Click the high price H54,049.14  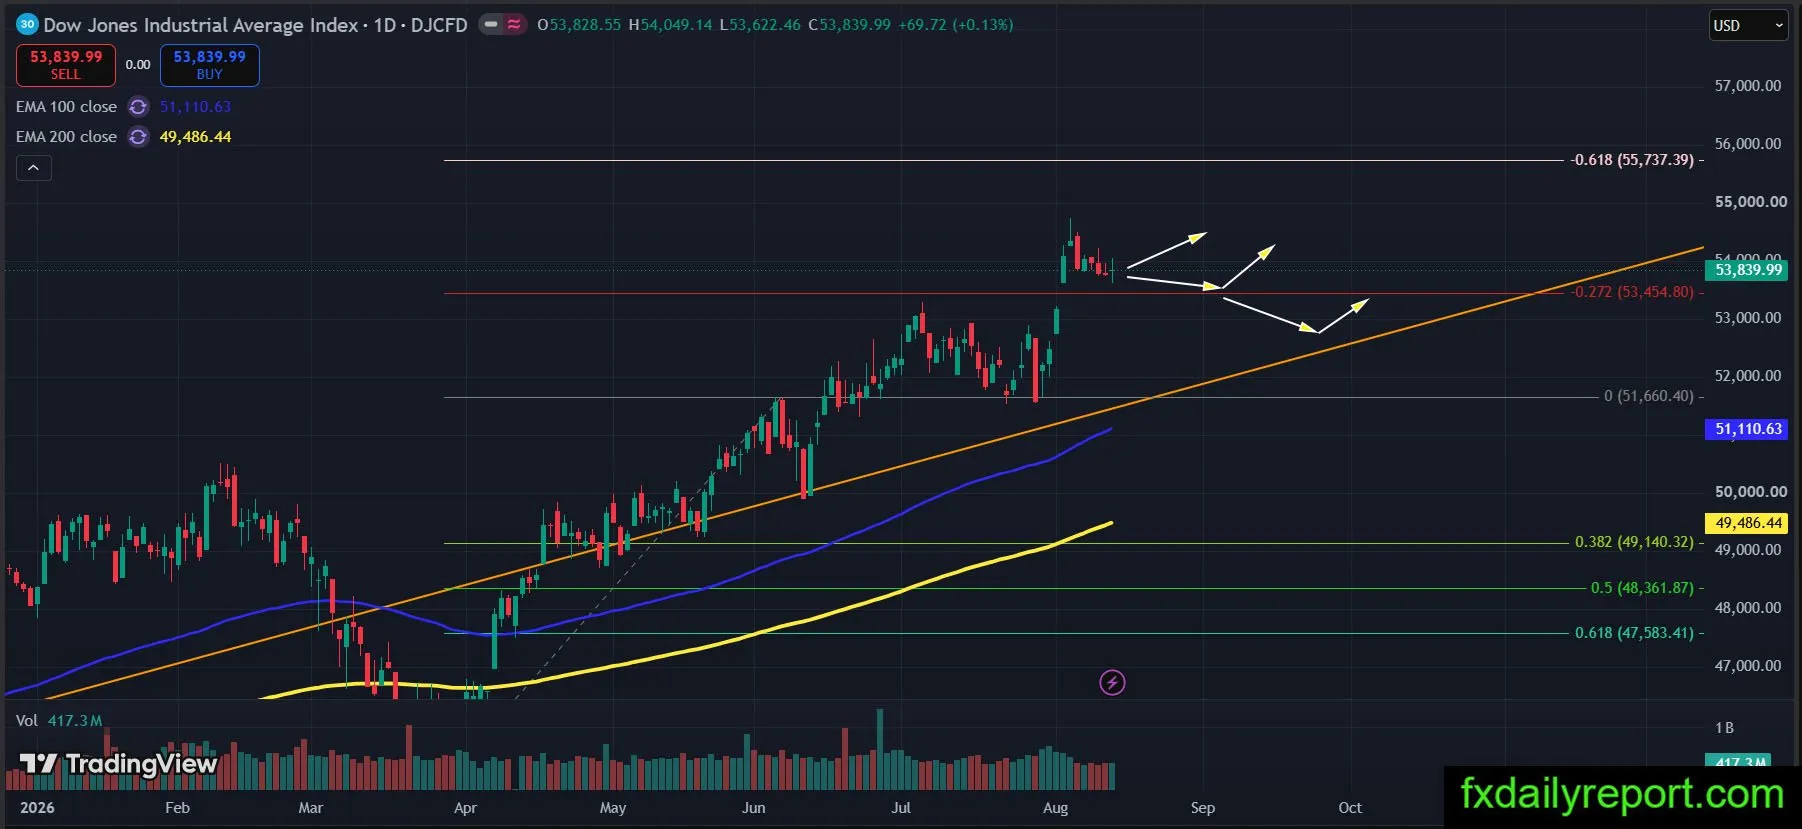tap(670, 25)
